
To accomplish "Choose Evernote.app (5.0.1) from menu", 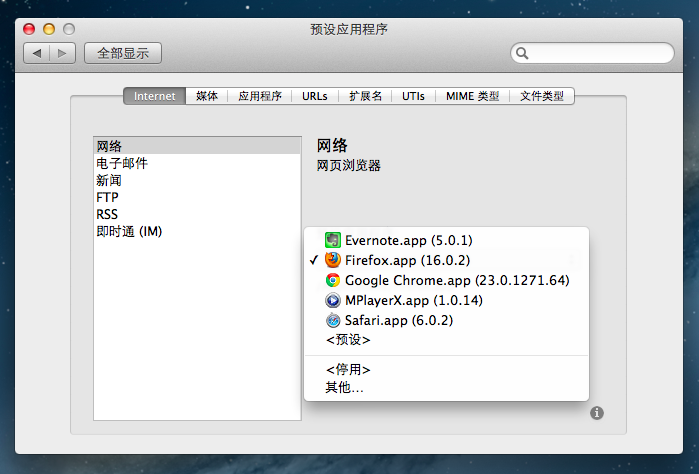I will click(x=446, y=240).
